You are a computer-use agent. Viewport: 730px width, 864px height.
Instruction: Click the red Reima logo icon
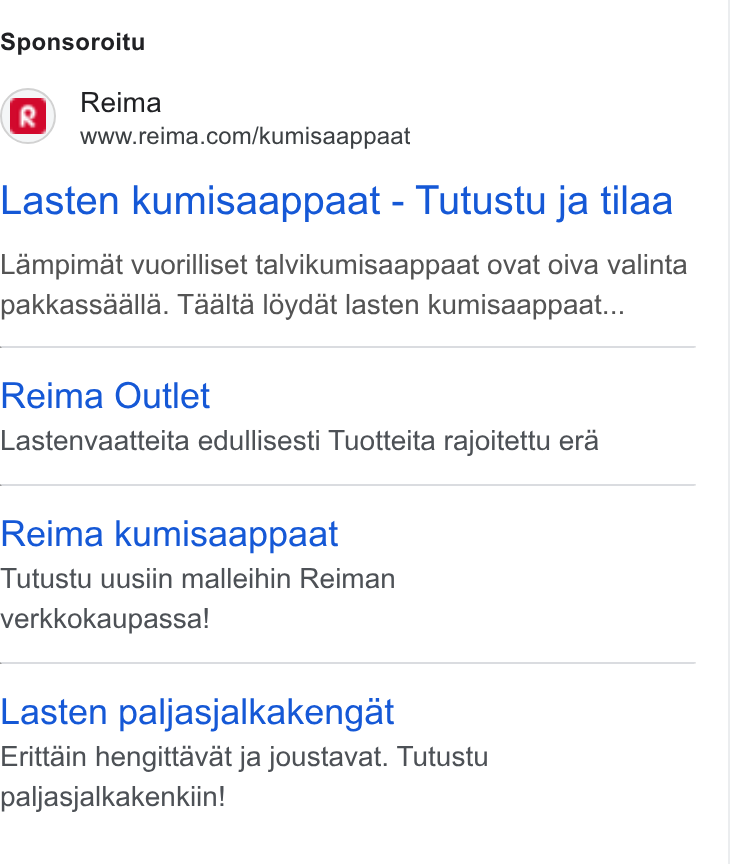click(x=28, y=116)
